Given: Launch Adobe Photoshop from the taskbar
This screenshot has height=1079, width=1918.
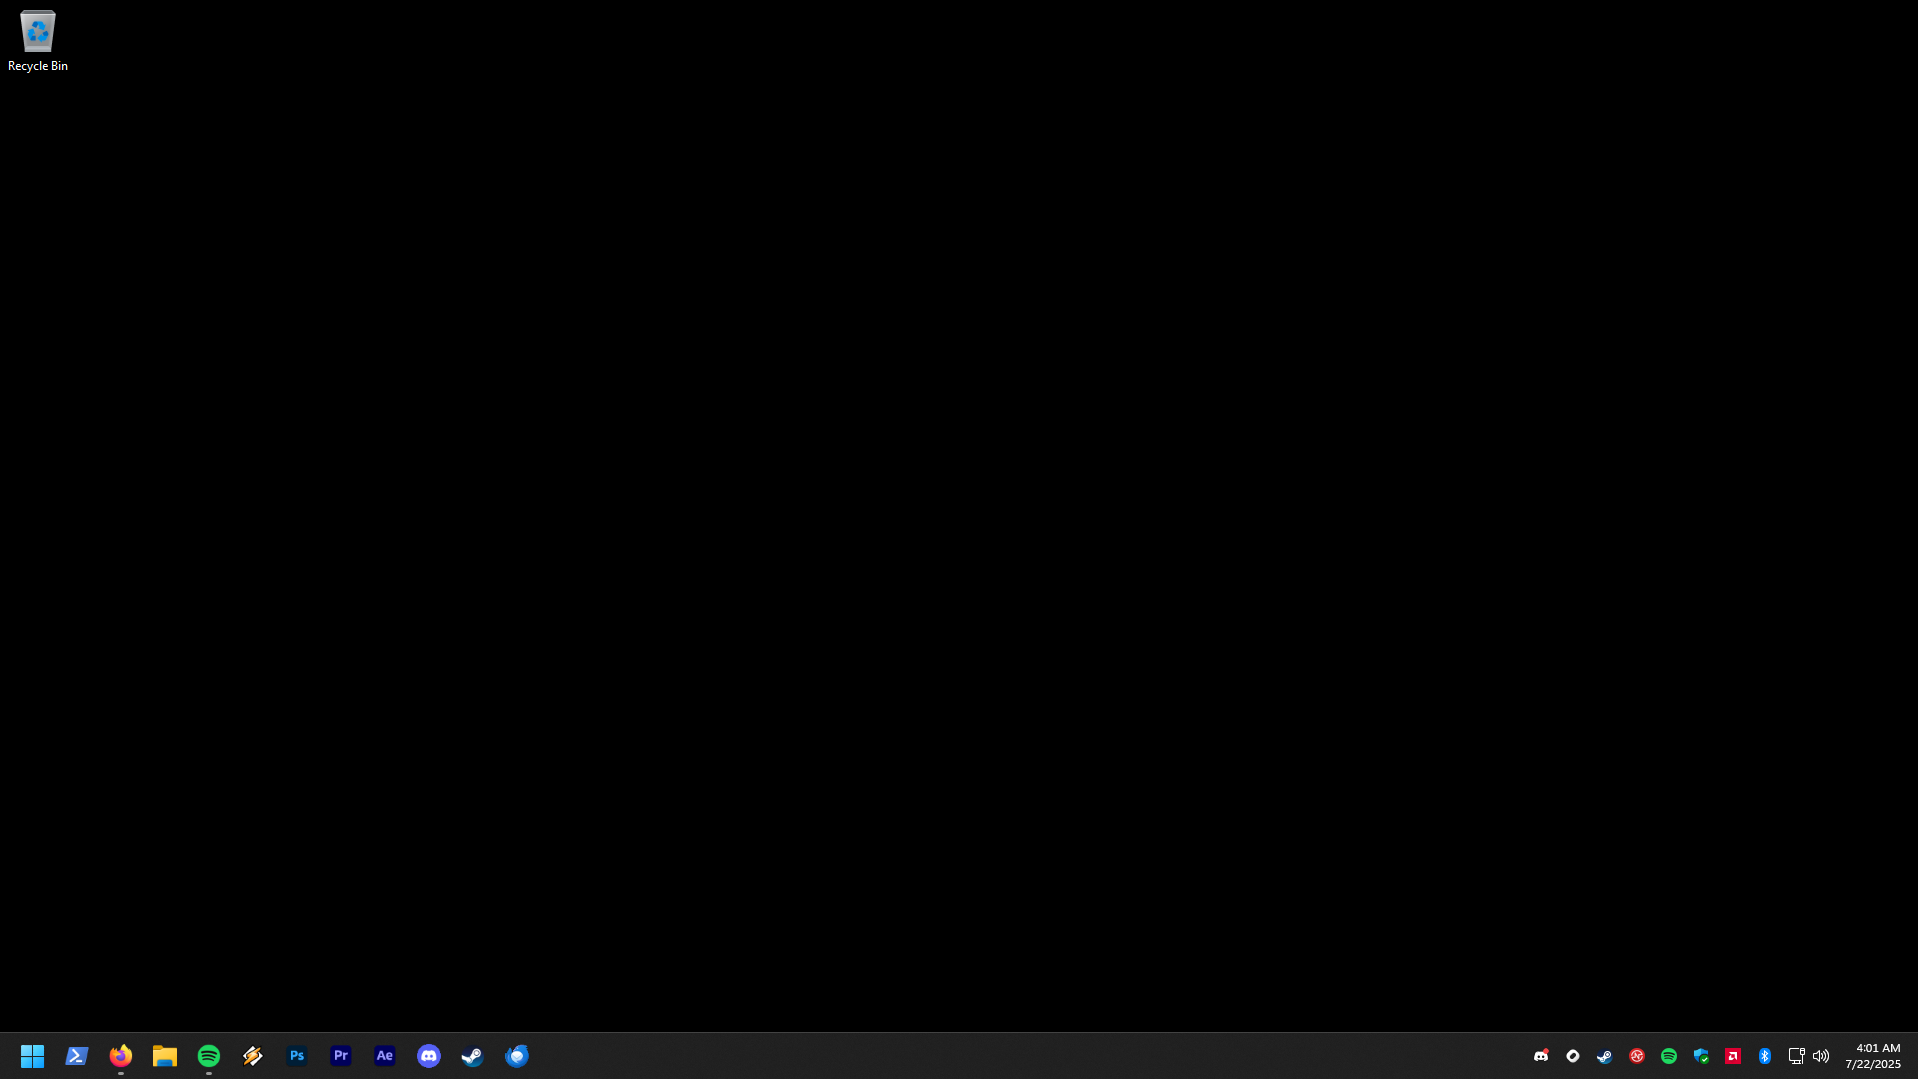Looking at the screenshot, I should [297, 1056].
